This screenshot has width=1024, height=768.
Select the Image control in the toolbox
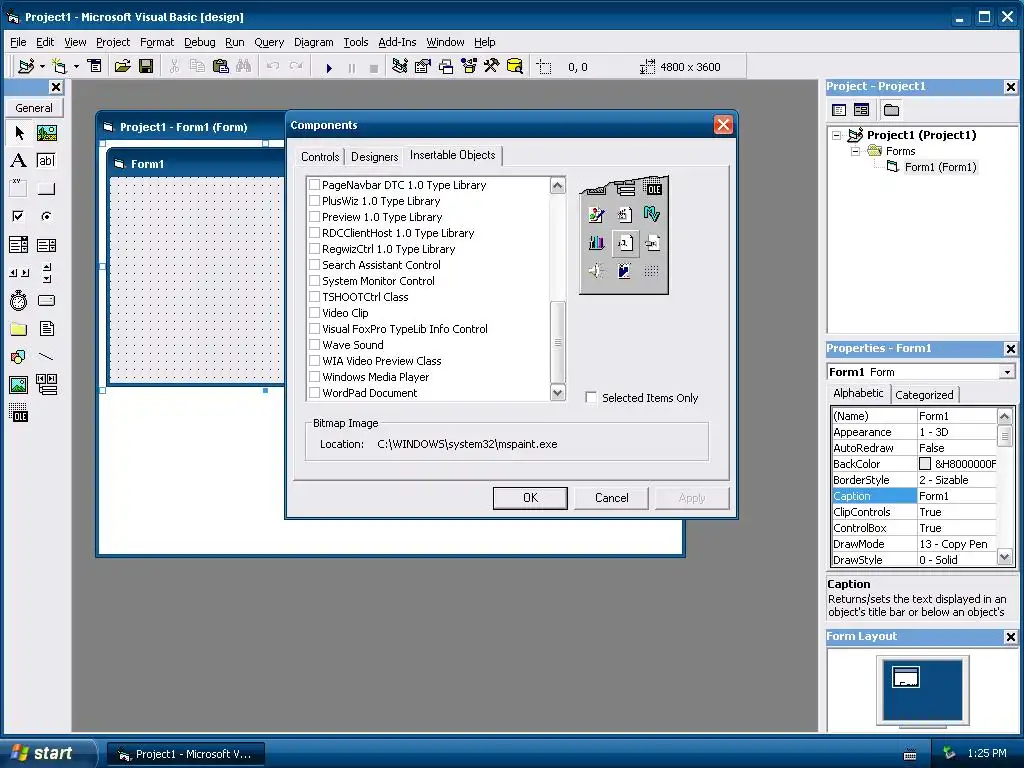(x=19, y=385)
